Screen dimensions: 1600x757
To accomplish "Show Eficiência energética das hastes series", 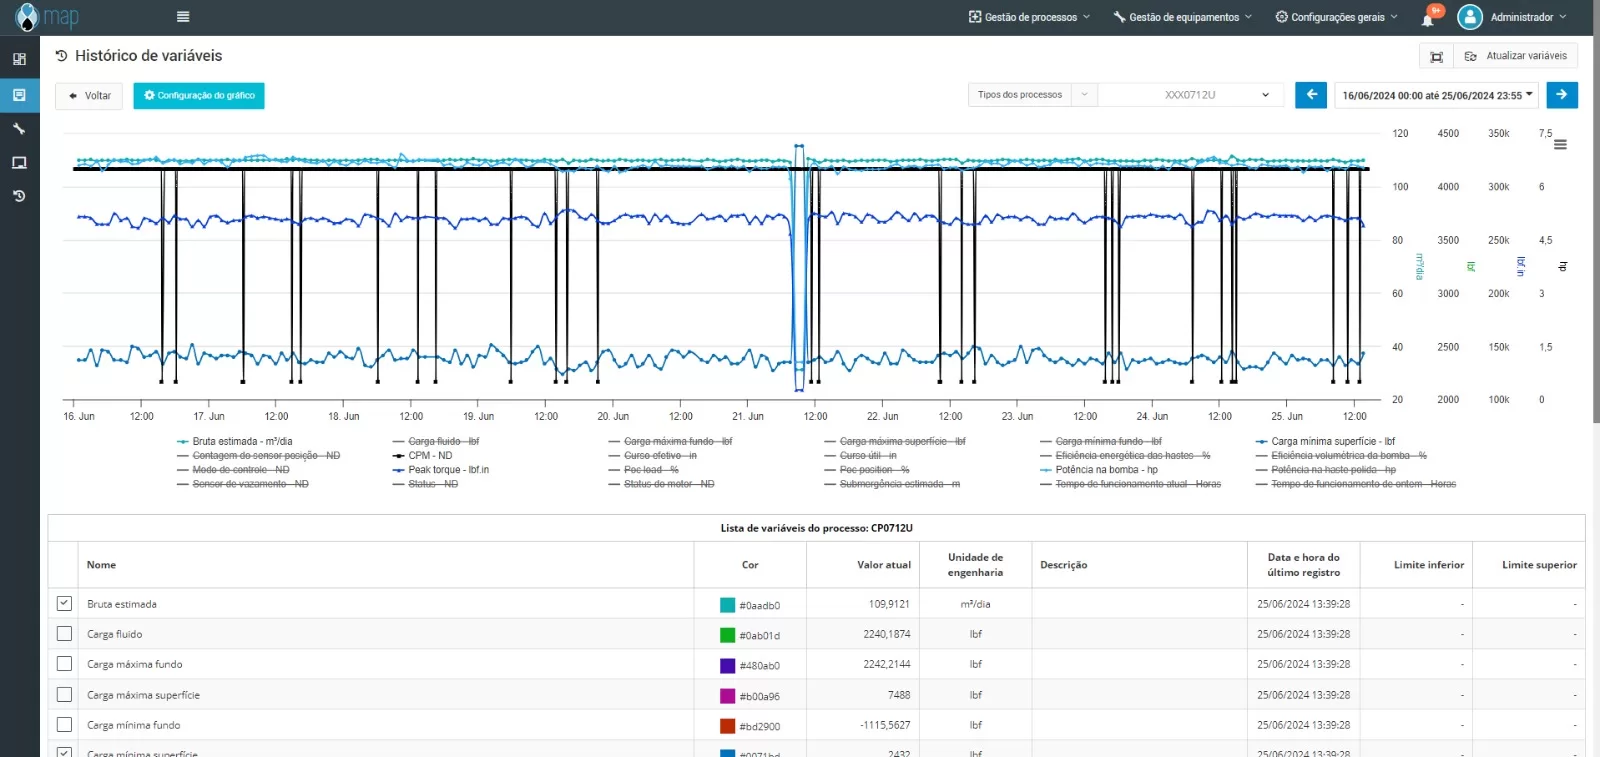I will pos(1125,456).
